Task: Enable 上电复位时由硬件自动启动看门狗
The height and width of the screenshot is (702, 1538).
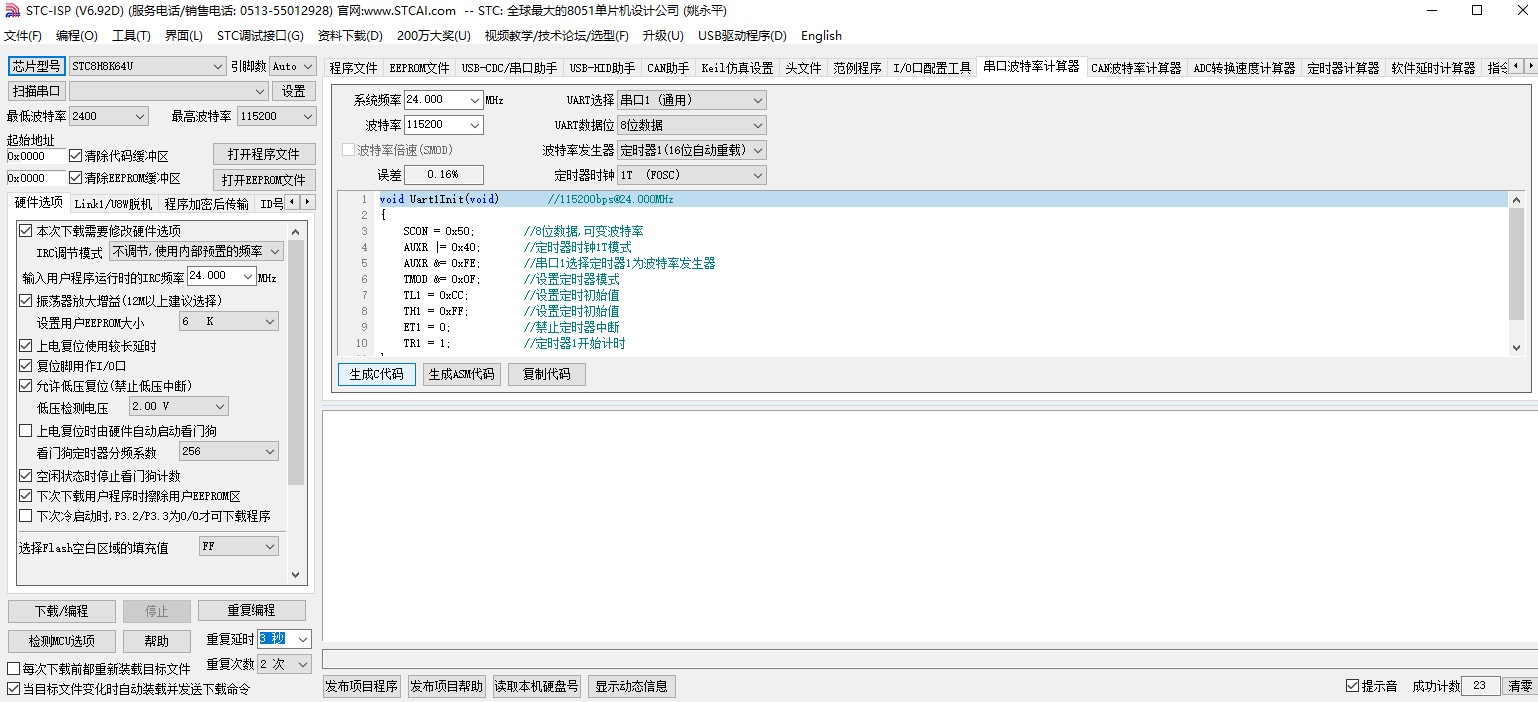Action: [x=25, y=431]
